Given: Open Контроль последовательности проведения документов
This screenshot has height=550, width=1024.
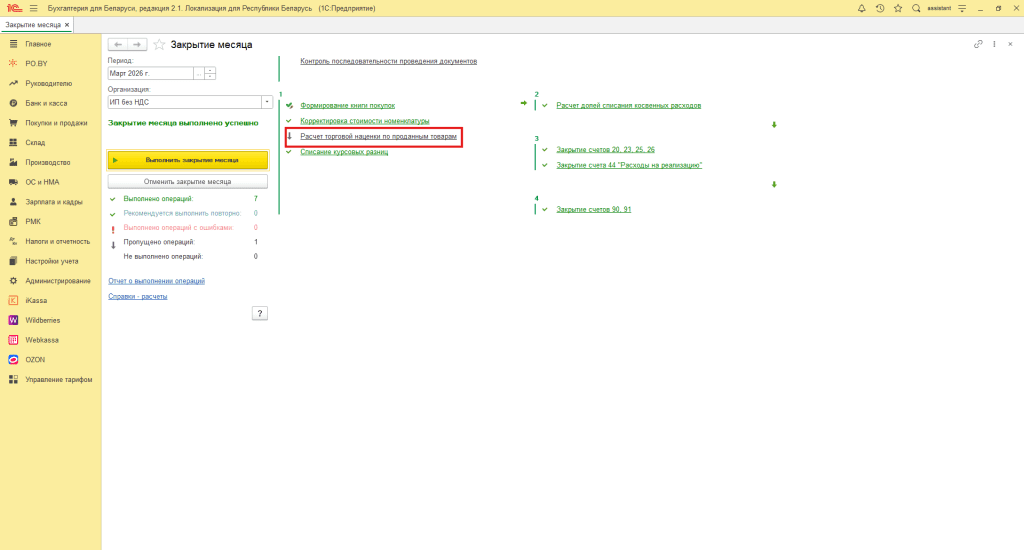Looking at the screenshot, I should [x=389, y=61].
